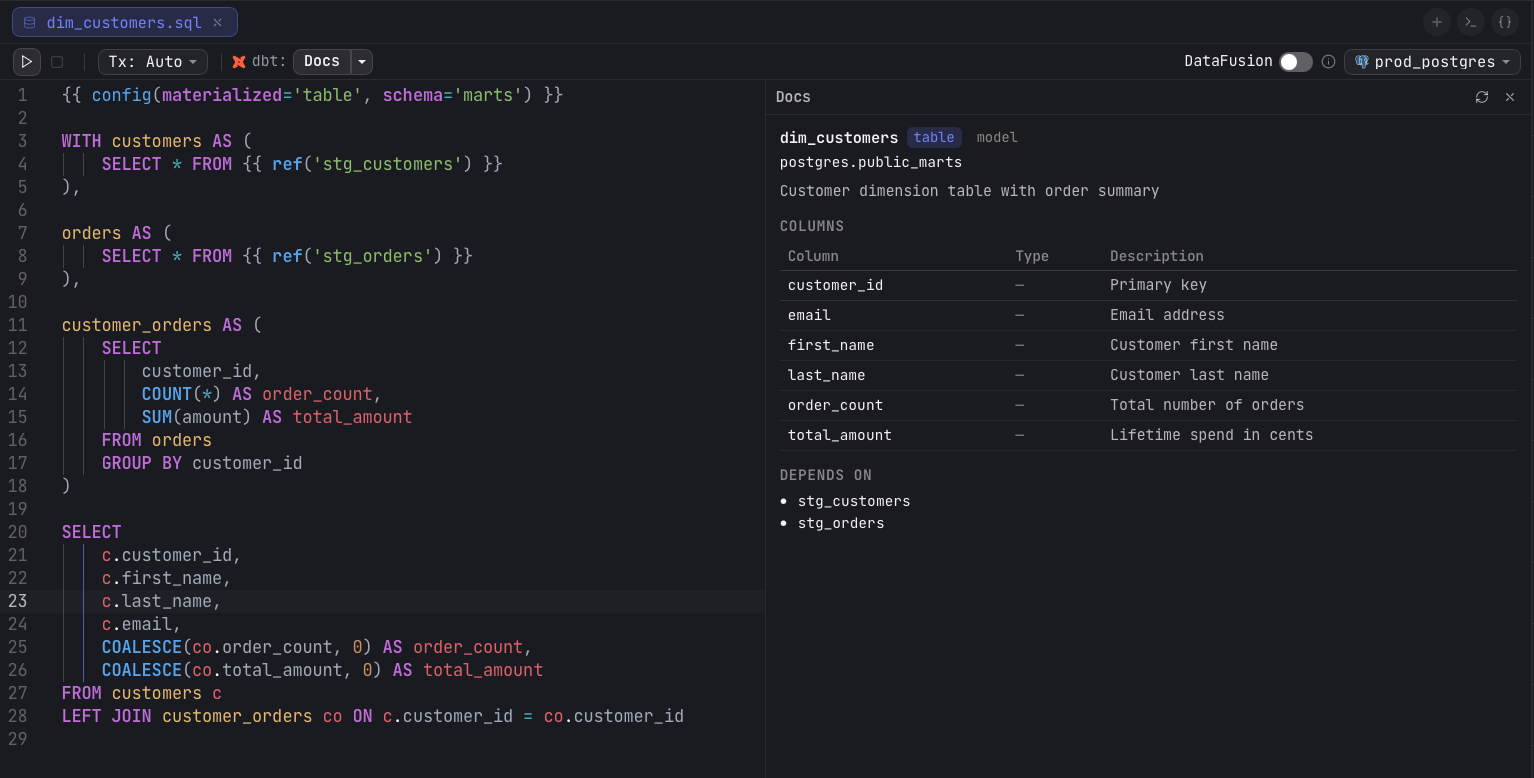Click the dbt logo icon
The image size is (1534, 778).
point(239,62)
